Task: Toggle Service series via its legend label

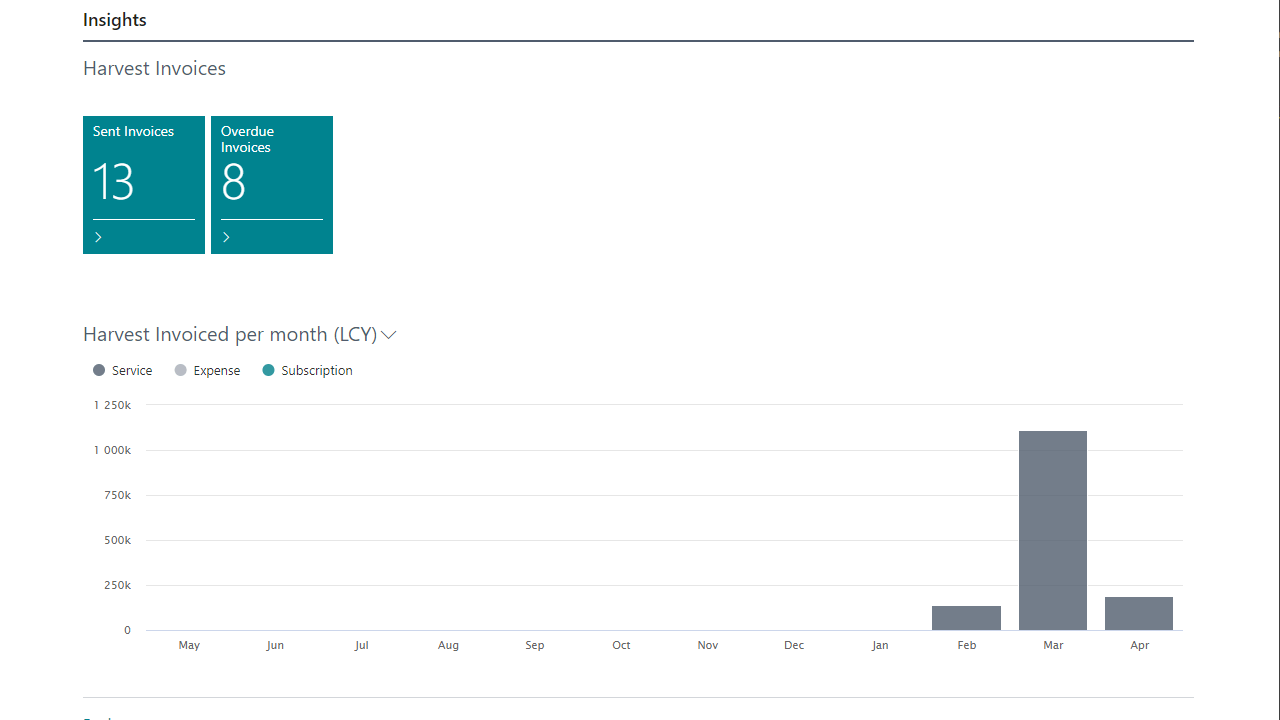Action: pos(132,371)
